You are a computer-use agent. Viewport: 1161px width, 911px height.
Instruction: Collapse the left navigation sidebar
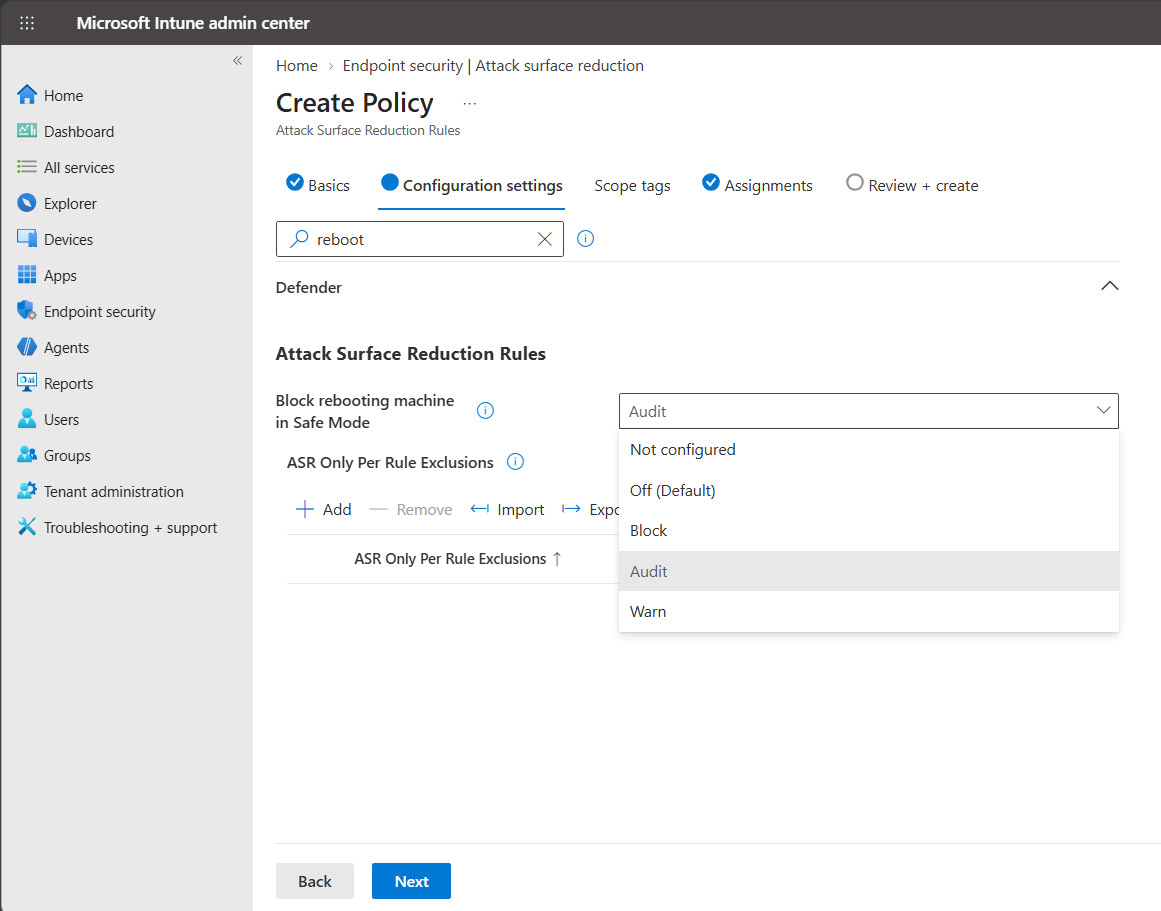pyautogui.click(x=238, y=61)
